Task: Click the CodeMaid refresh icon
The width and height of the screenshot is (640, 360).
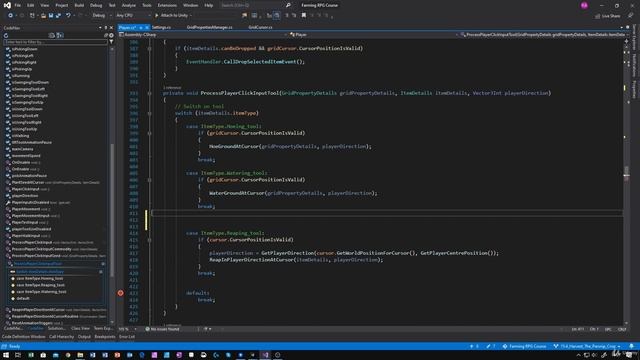Action: [6, 36]
